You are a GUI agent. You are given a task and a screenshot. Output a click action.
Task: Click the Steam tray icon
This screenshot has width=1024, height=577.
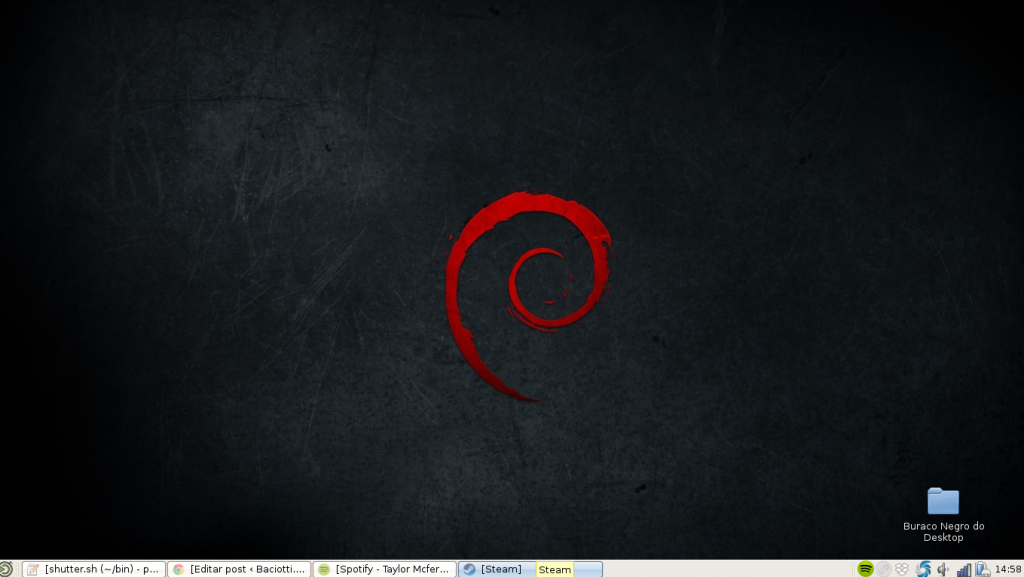click(x=884, y=569)
